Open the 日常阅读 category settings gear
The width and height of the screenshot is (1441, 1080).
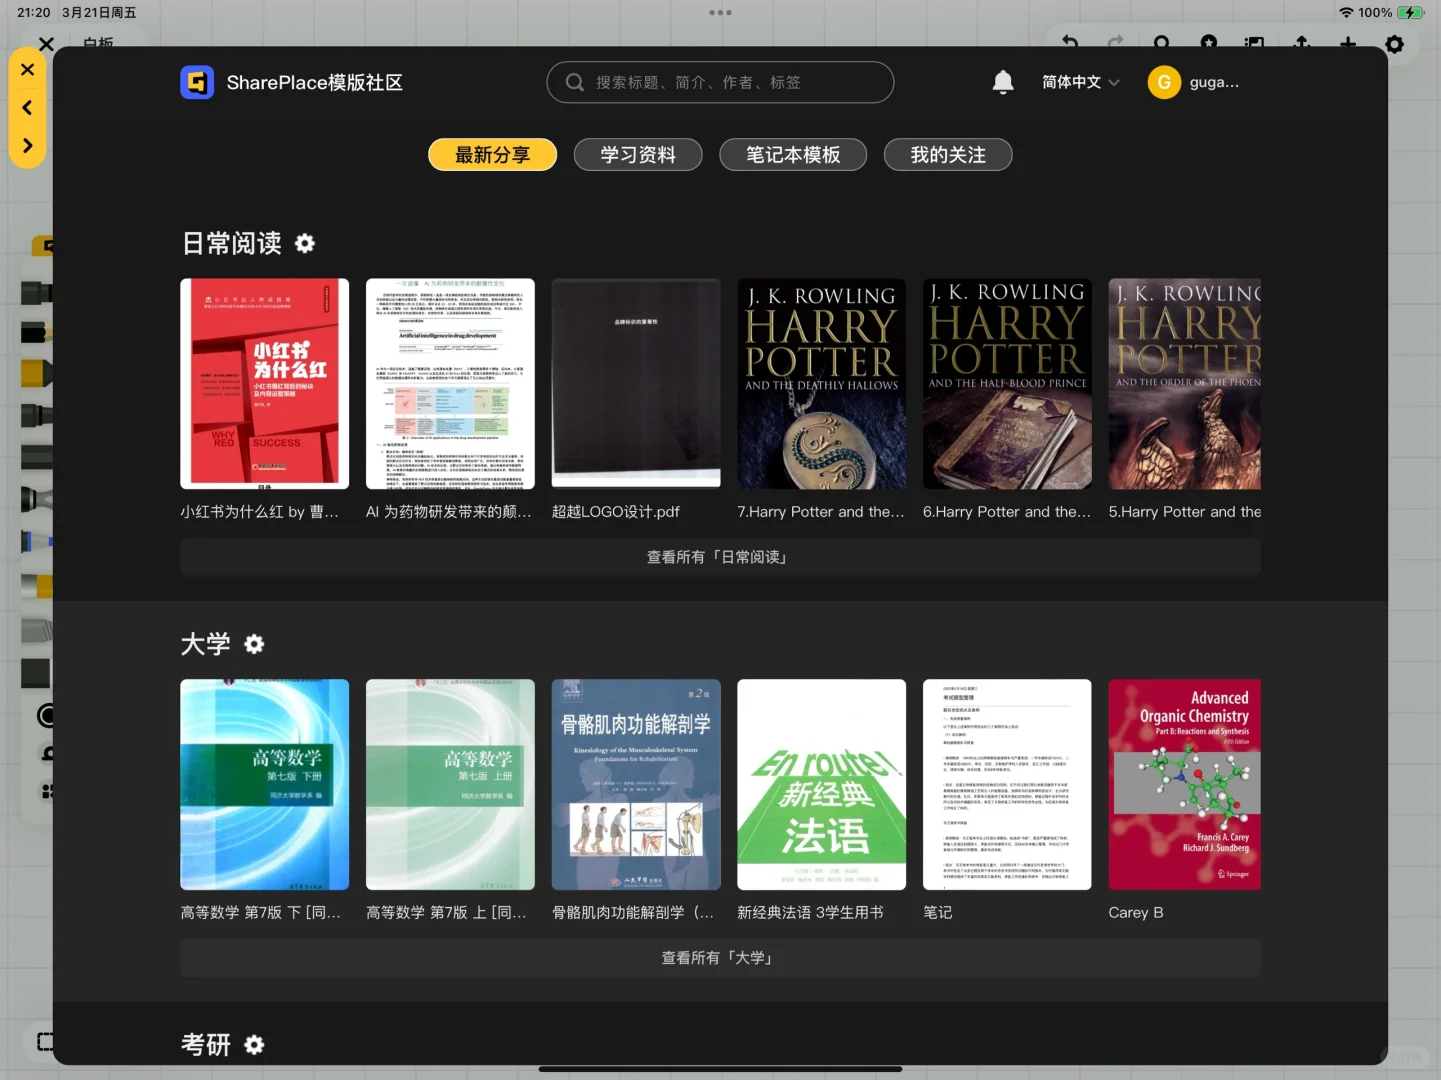[x=304, y=243]
